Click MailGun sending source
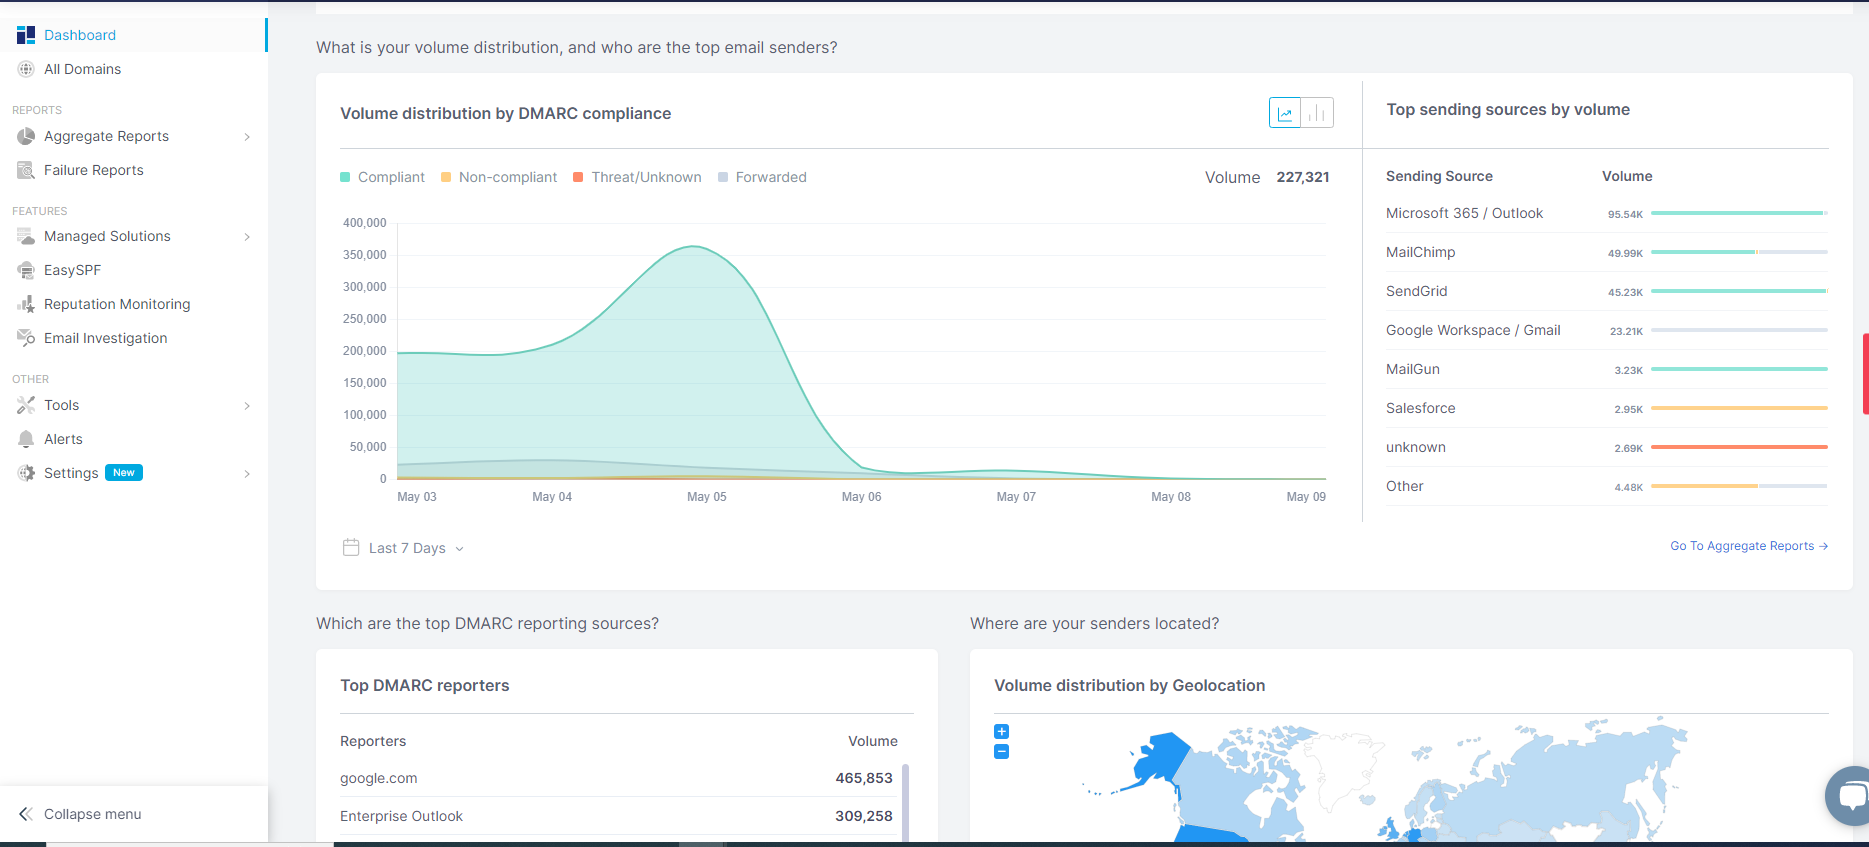The width and height of the screenshot is (1869, 847). (x=1413, y=369)
